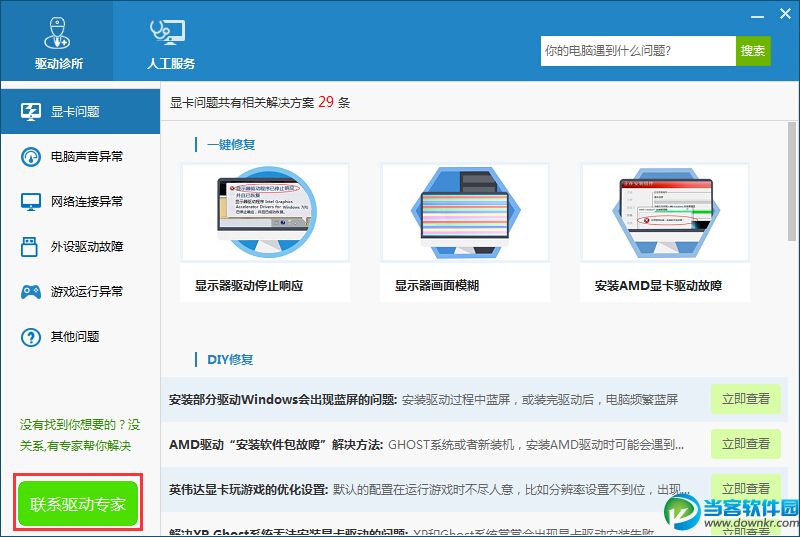Click the DIY修复 section heading
The width and height of the screenshot is (800, 537).
[230, 360]
